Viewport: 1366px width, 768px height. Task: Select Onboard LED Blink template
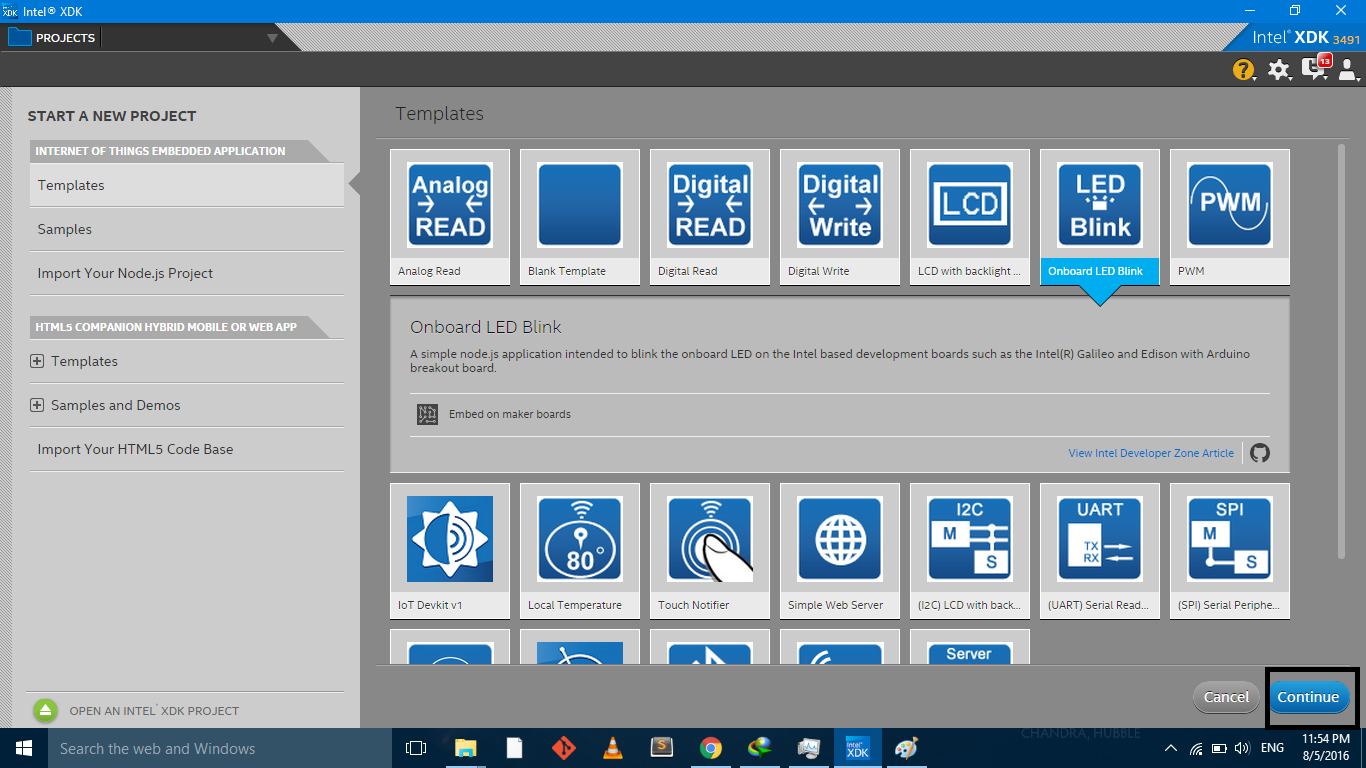[x=1100, y=217]
